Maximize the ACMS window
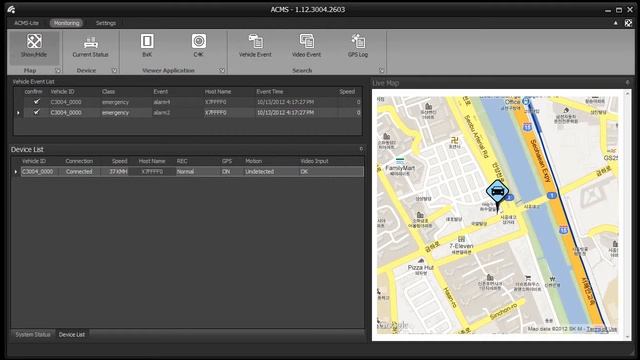The image size is (640, 360). 619,10
